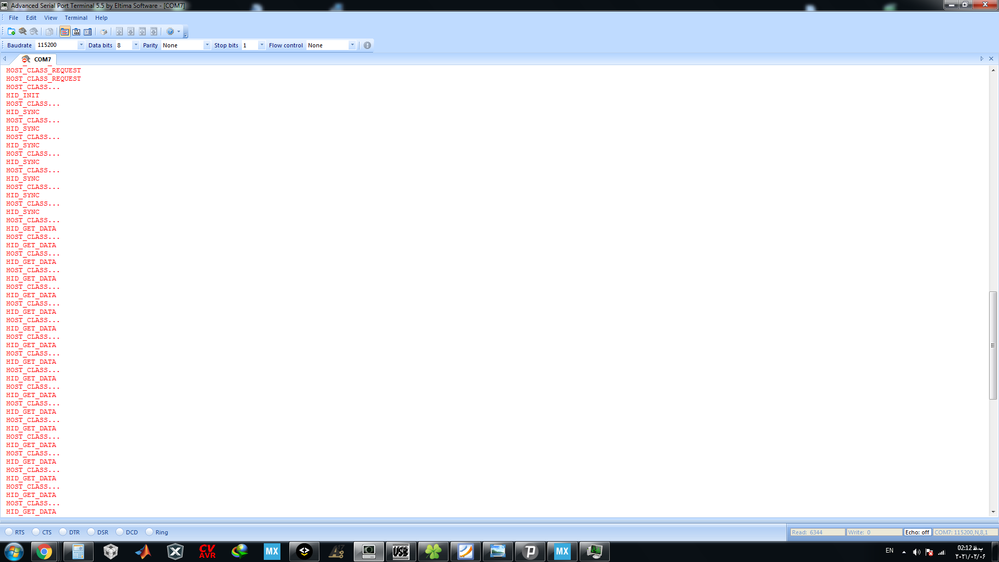This screenshot has width=999, height=562.
Task: Click the clear terminal eraser icon
Action: pos(104,31)
